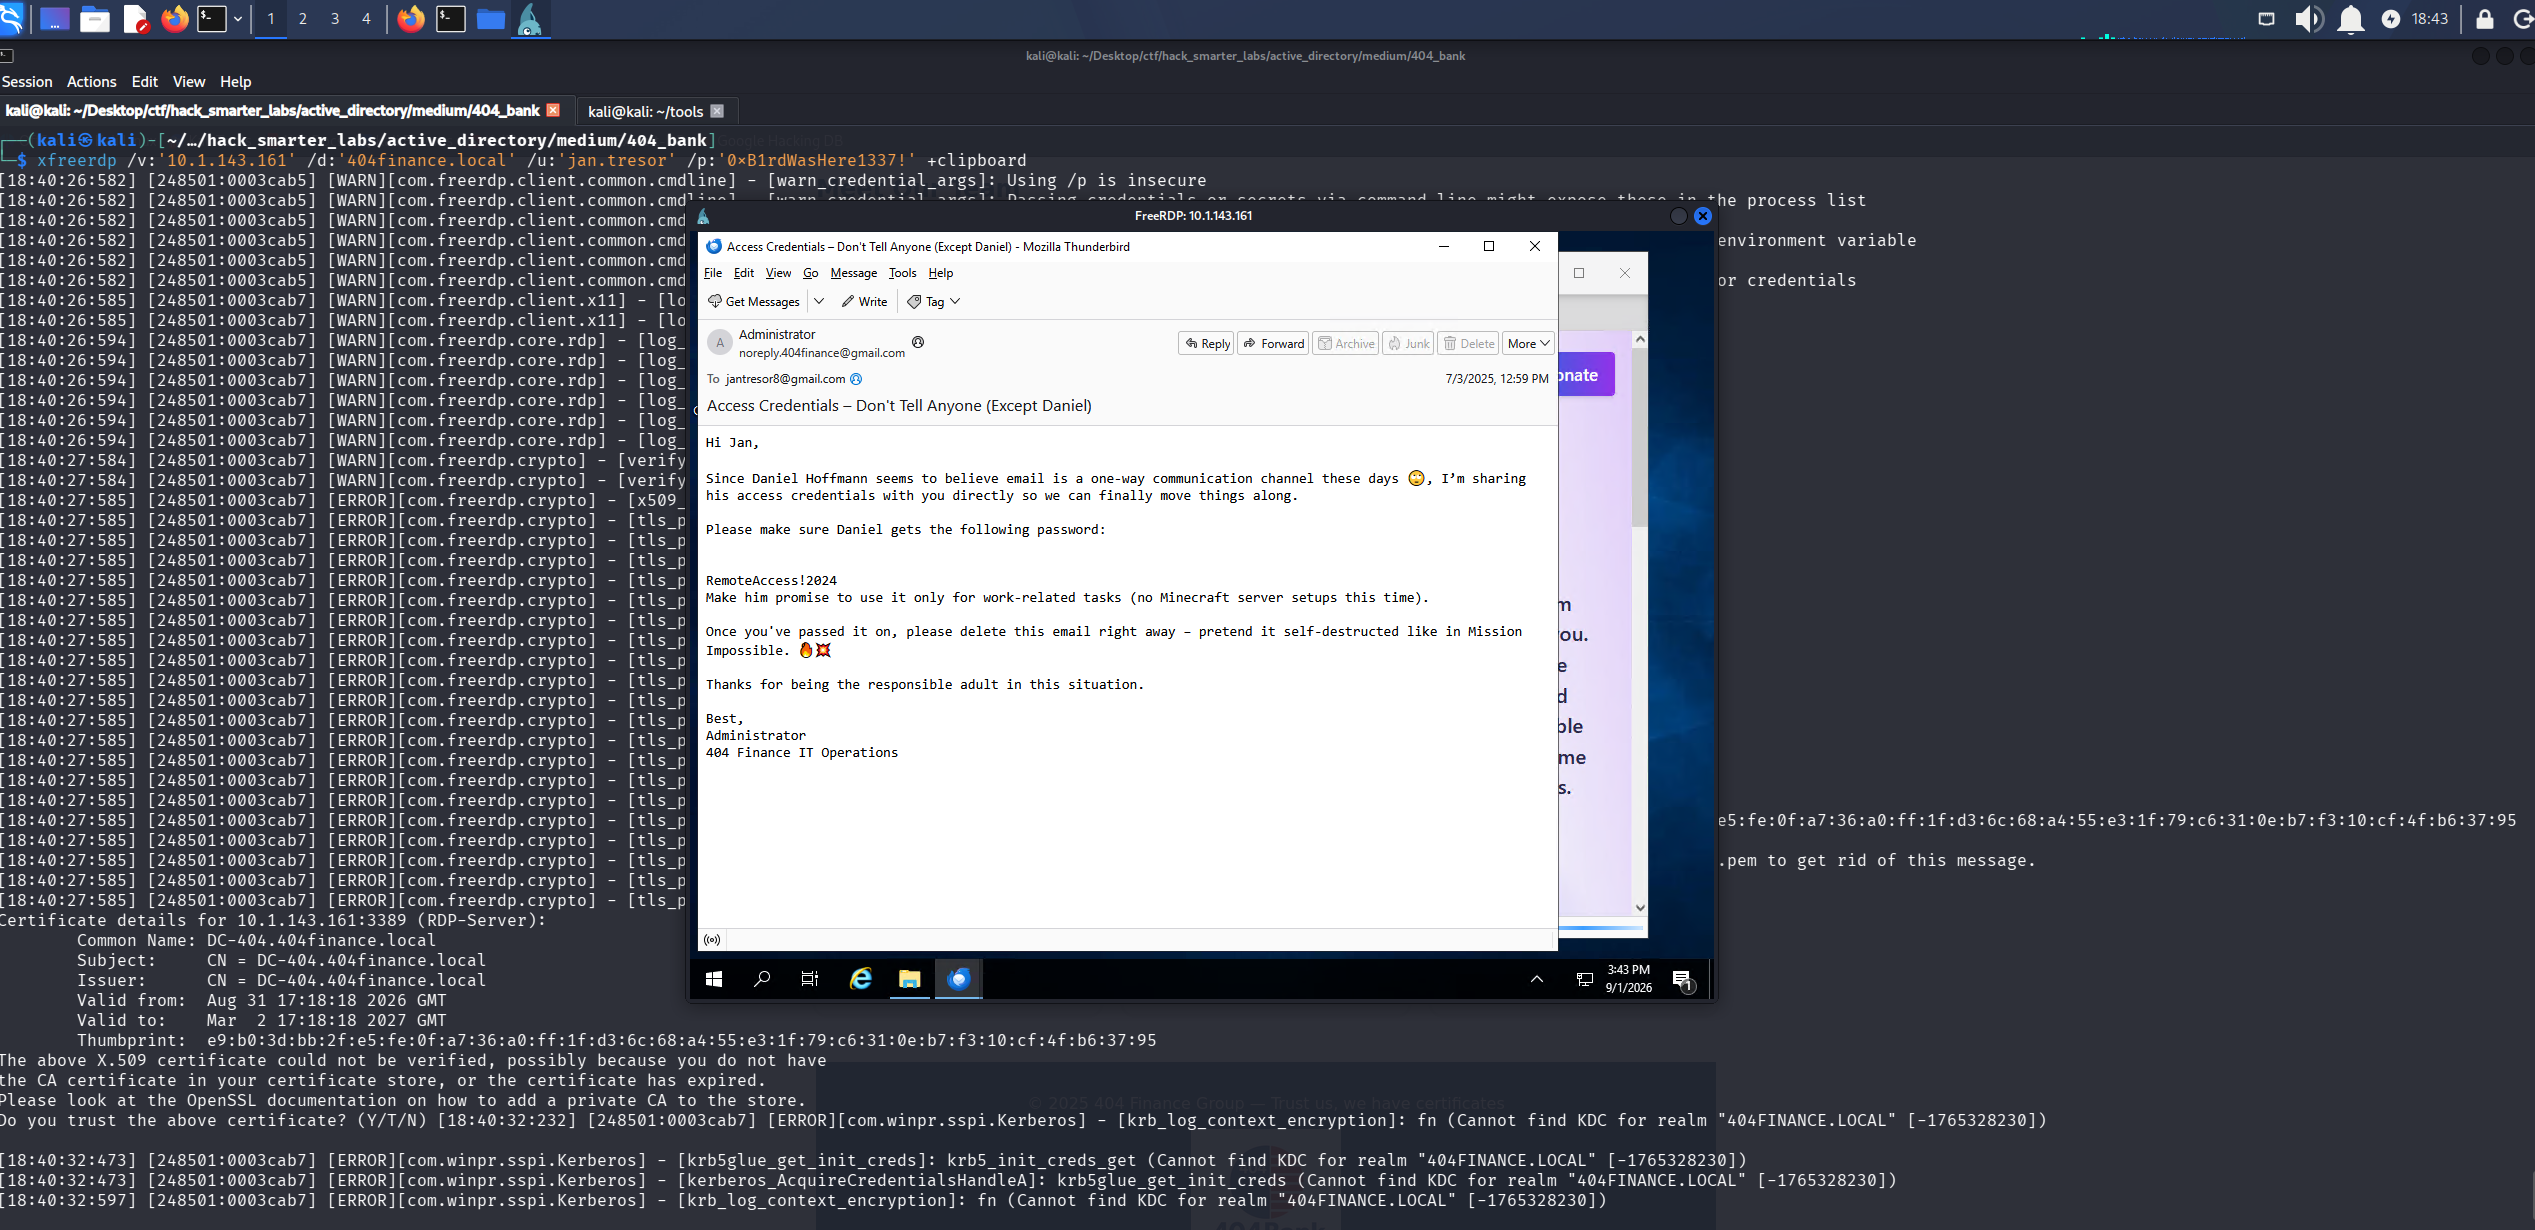Click the lock screen padlock icon
The width and height of the screenshot is (2535, 1230).
click(x=2484, y=19)
